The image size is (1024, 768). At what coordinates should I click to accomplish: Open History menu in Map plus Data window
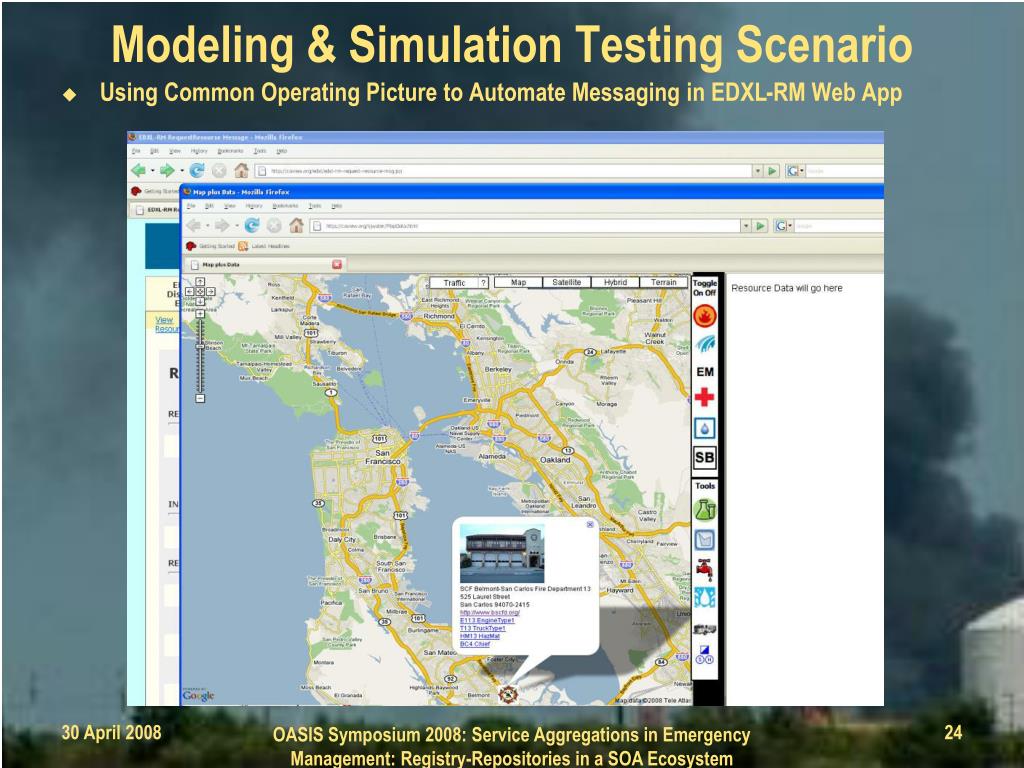coord(253,206)
